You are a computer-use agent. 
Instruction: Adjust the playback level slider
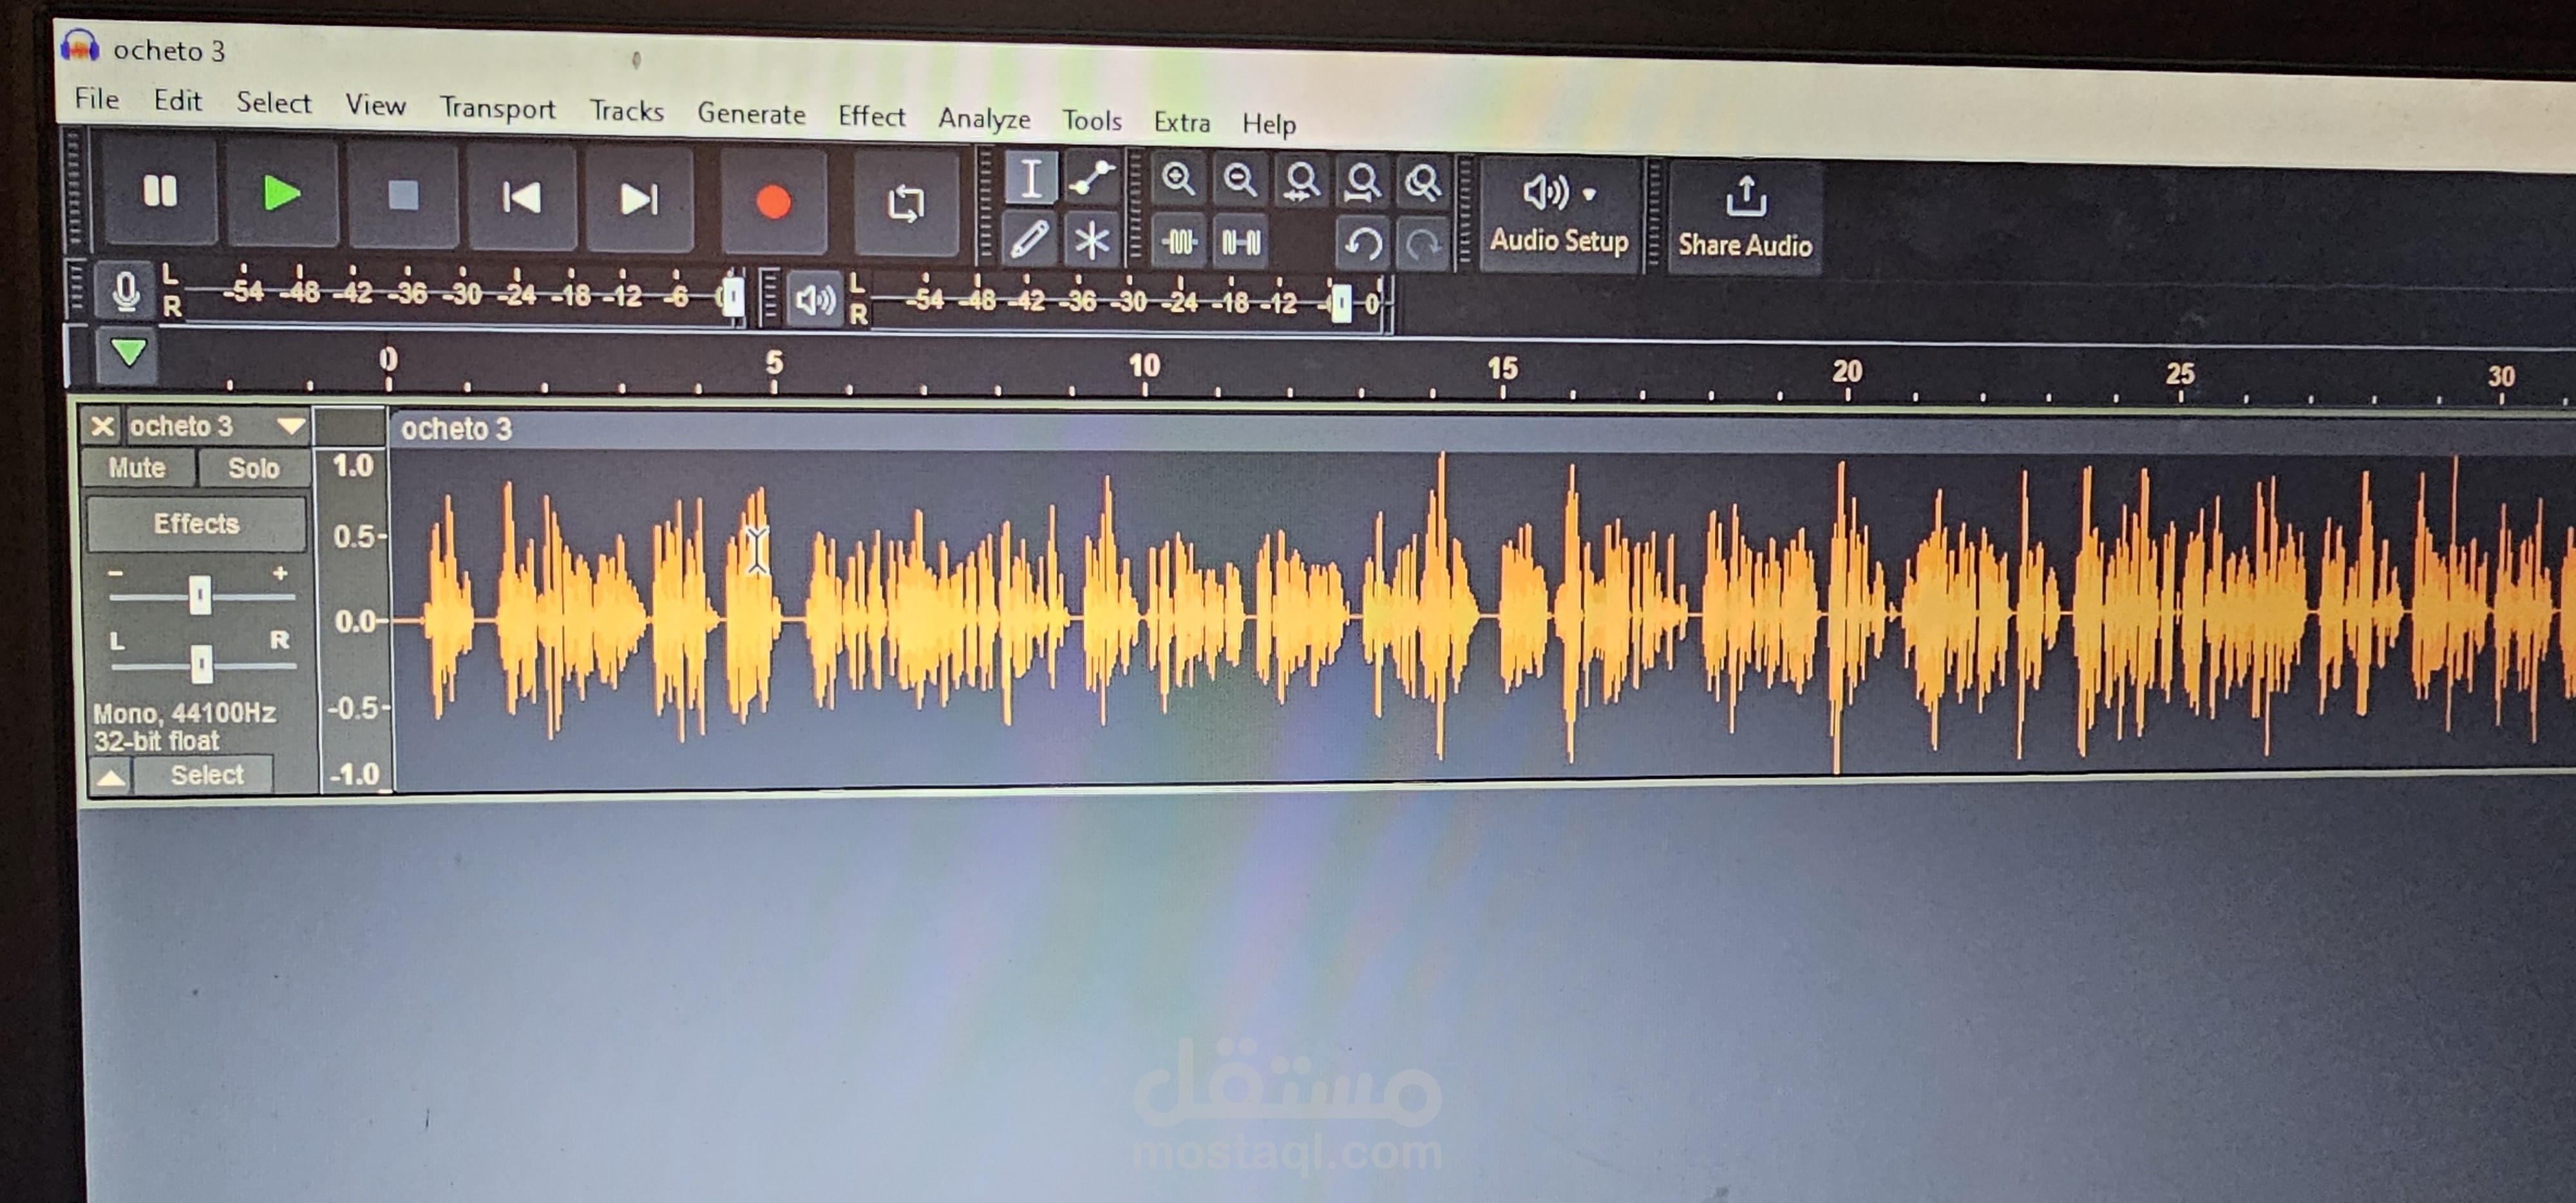(1341, 303)
